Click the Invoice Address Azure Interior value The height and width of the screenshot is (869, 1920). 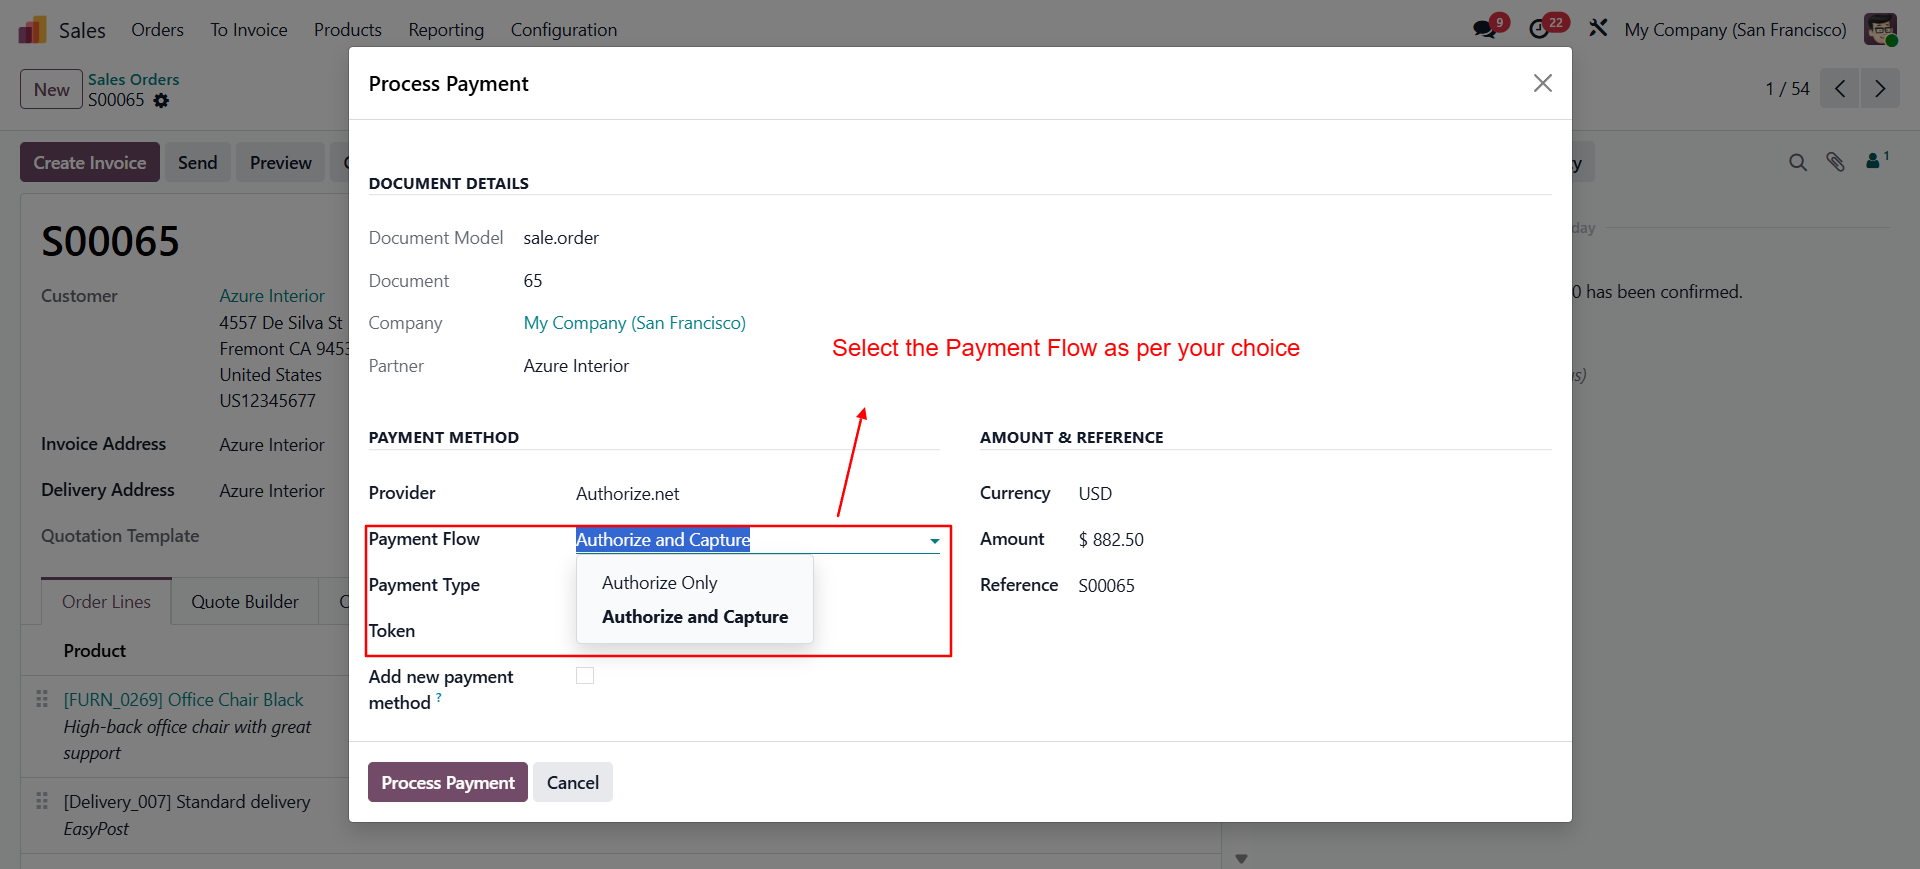(272, 445)
